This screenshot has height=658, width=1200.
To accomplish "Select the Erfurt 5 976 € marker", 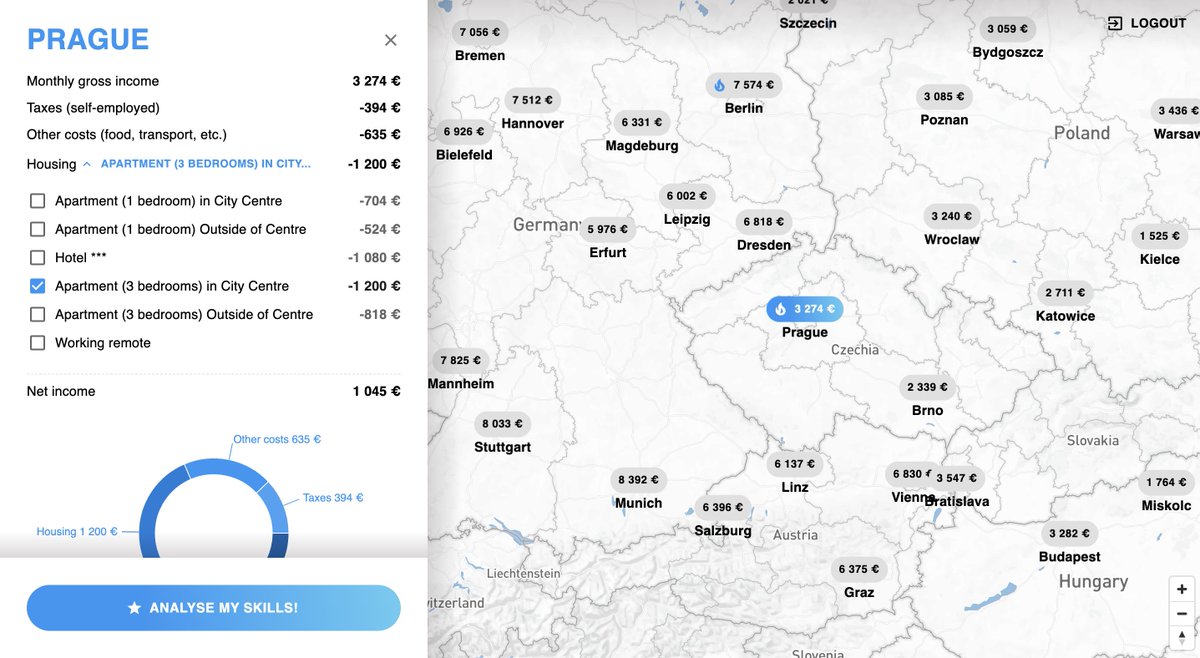I will 608,230.
